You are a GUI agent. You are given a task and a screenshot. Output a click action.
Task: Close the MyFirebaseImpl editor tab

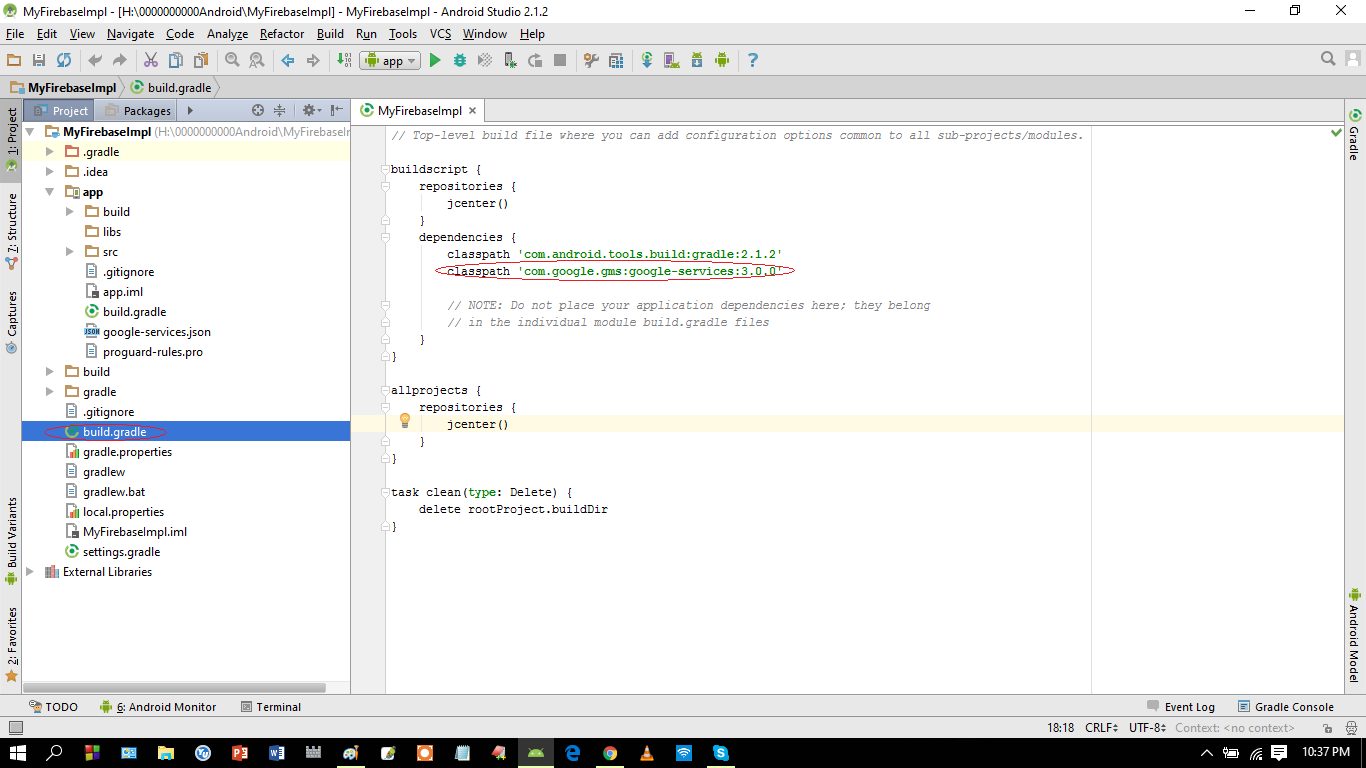pos(473,111)
